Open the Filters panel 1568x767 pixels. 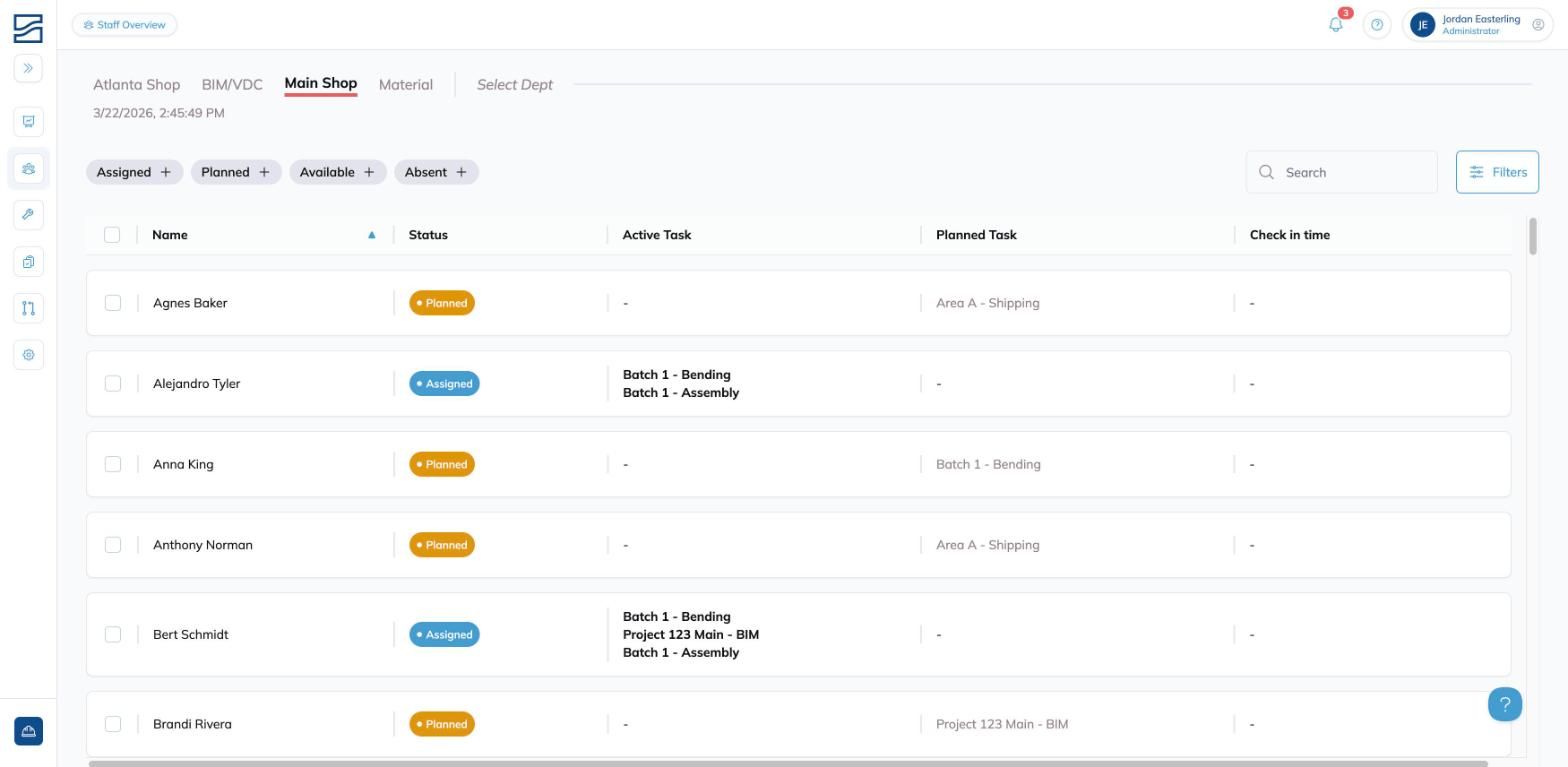click(x=1497, y=172)
